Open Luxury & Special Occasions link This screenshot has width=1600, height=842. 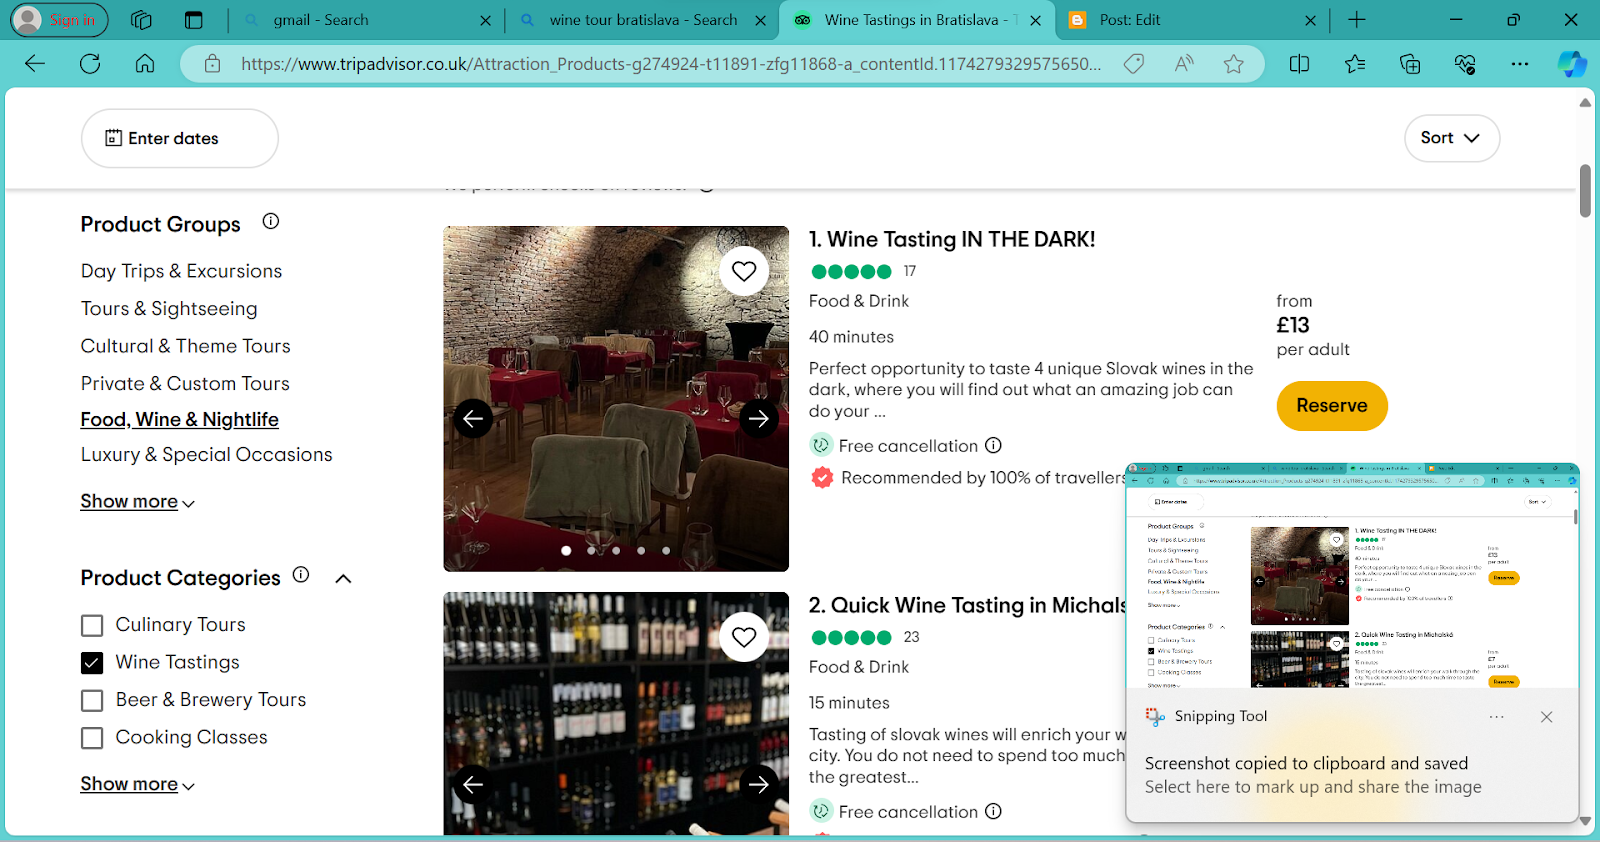[x=207, y=454]
